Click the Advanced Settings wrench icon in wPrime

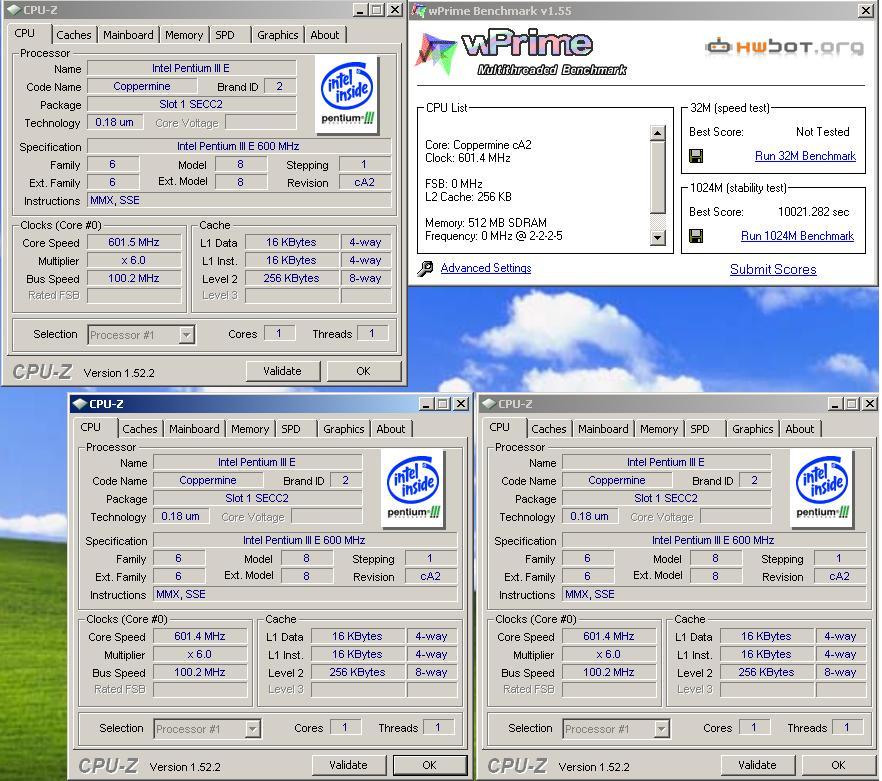tap(425, 268)
